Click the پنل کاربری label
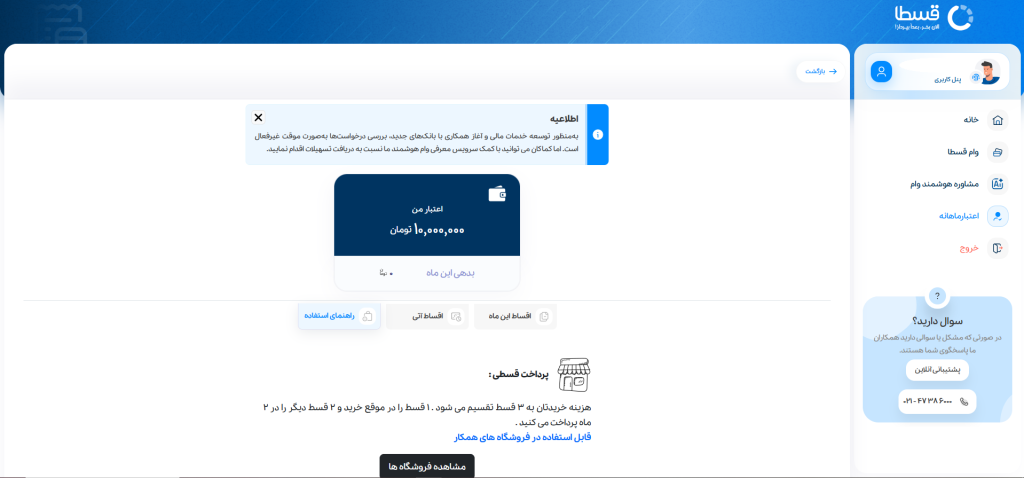The width and height of the screenshot is (1024, 478). (x=948, y=79)
